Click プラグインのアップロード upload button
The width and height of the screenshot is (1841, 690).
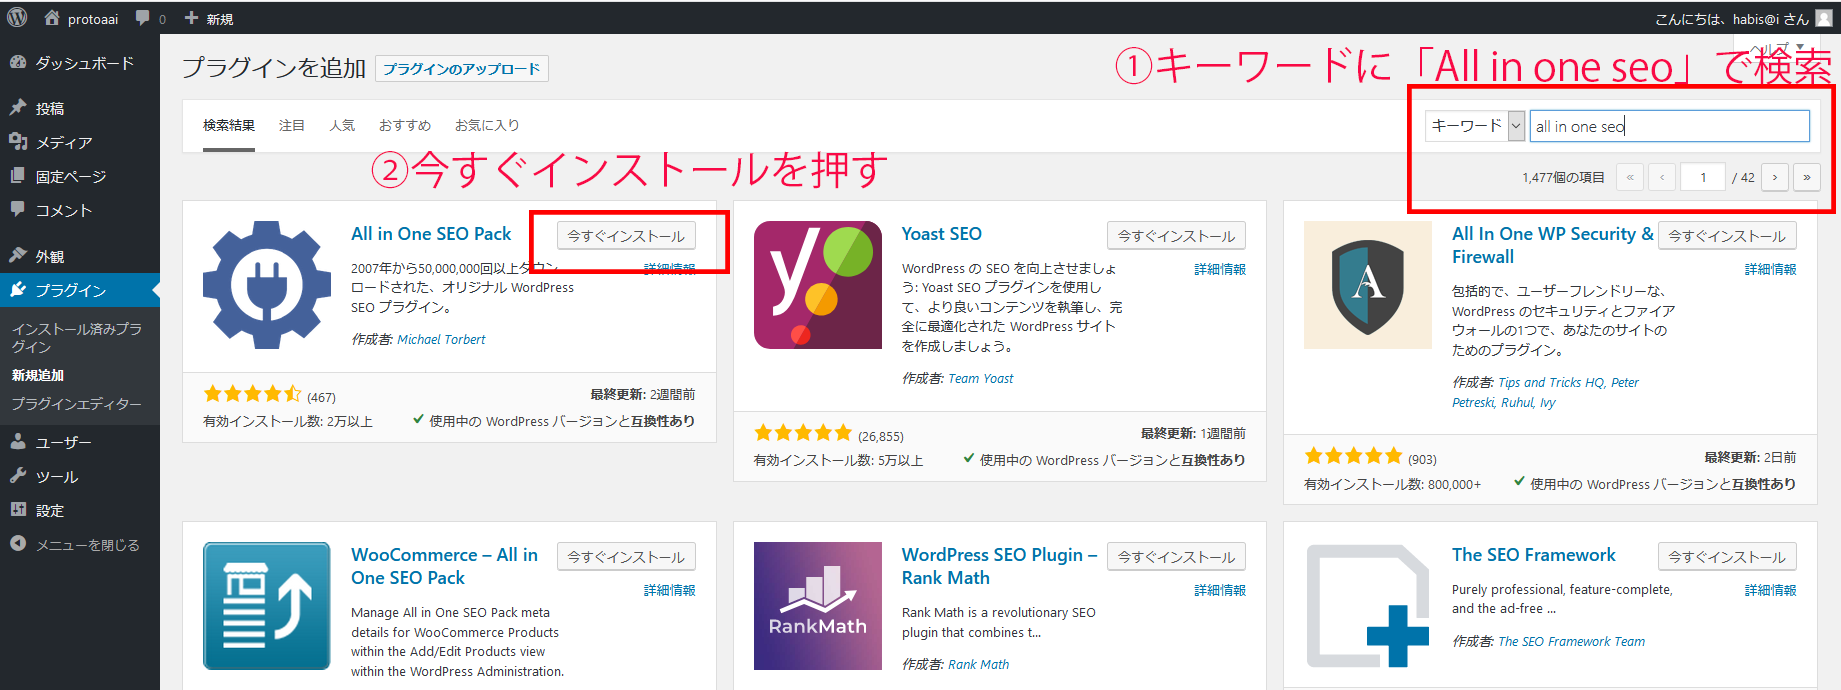[x=461, y=69]
